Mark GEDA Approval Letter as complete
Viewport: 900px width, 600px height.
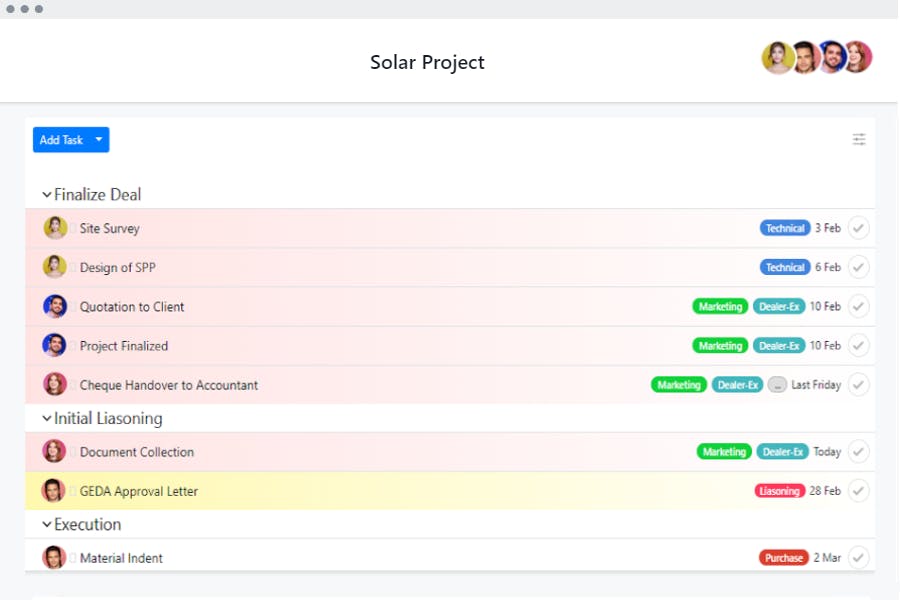pyautogui.click(x=858, y=491)
